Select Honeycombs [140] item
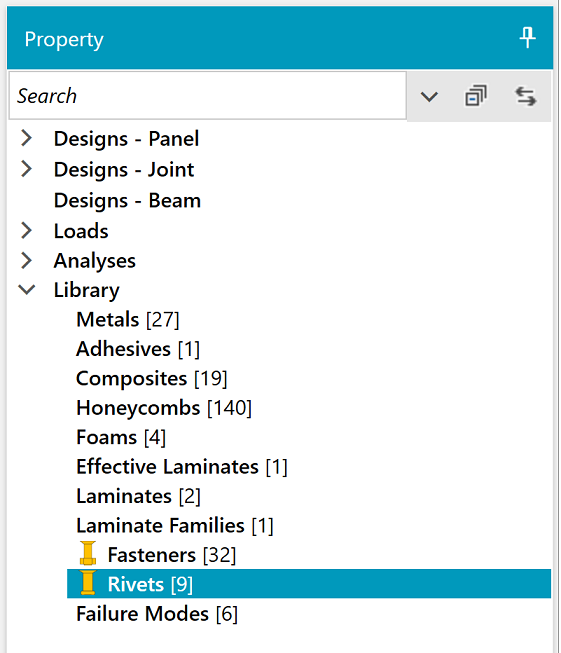This screenshot has width=561, height=653. coord(164,408)
